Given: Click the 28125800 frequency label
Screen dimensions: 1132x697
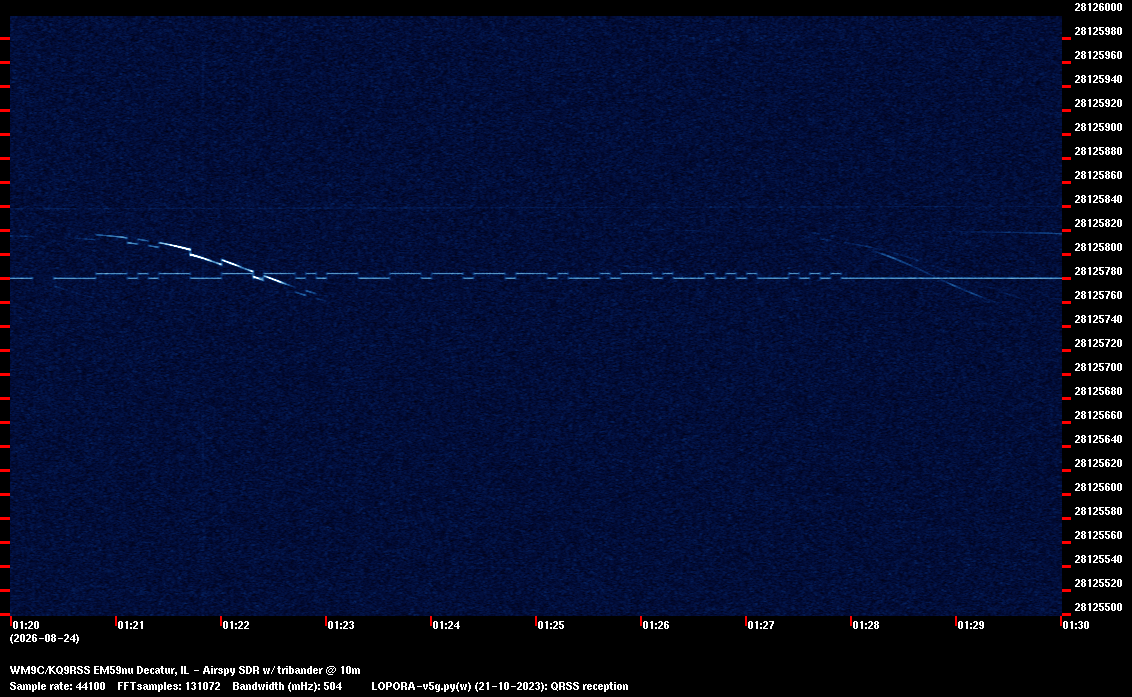Looking at the screenshot, I should point(1098,247).
